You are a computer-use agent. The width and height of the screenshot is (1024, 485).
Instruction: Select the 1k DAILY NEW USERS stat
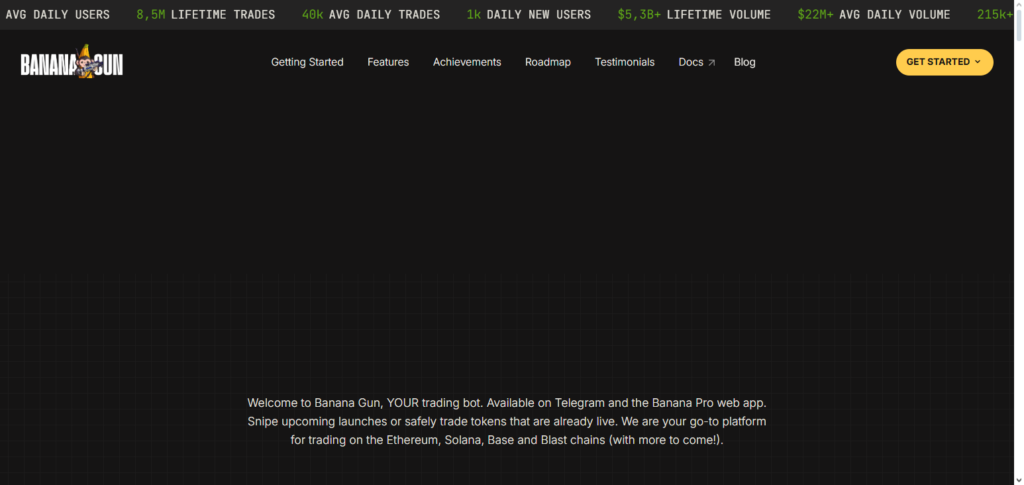point(529,15)
